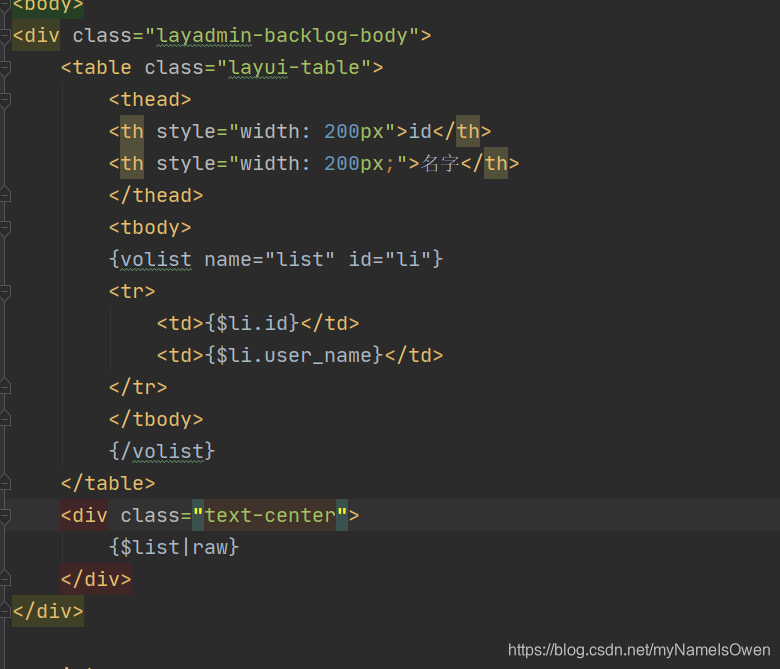Click the id text inside first th

[x=420, y=131]
